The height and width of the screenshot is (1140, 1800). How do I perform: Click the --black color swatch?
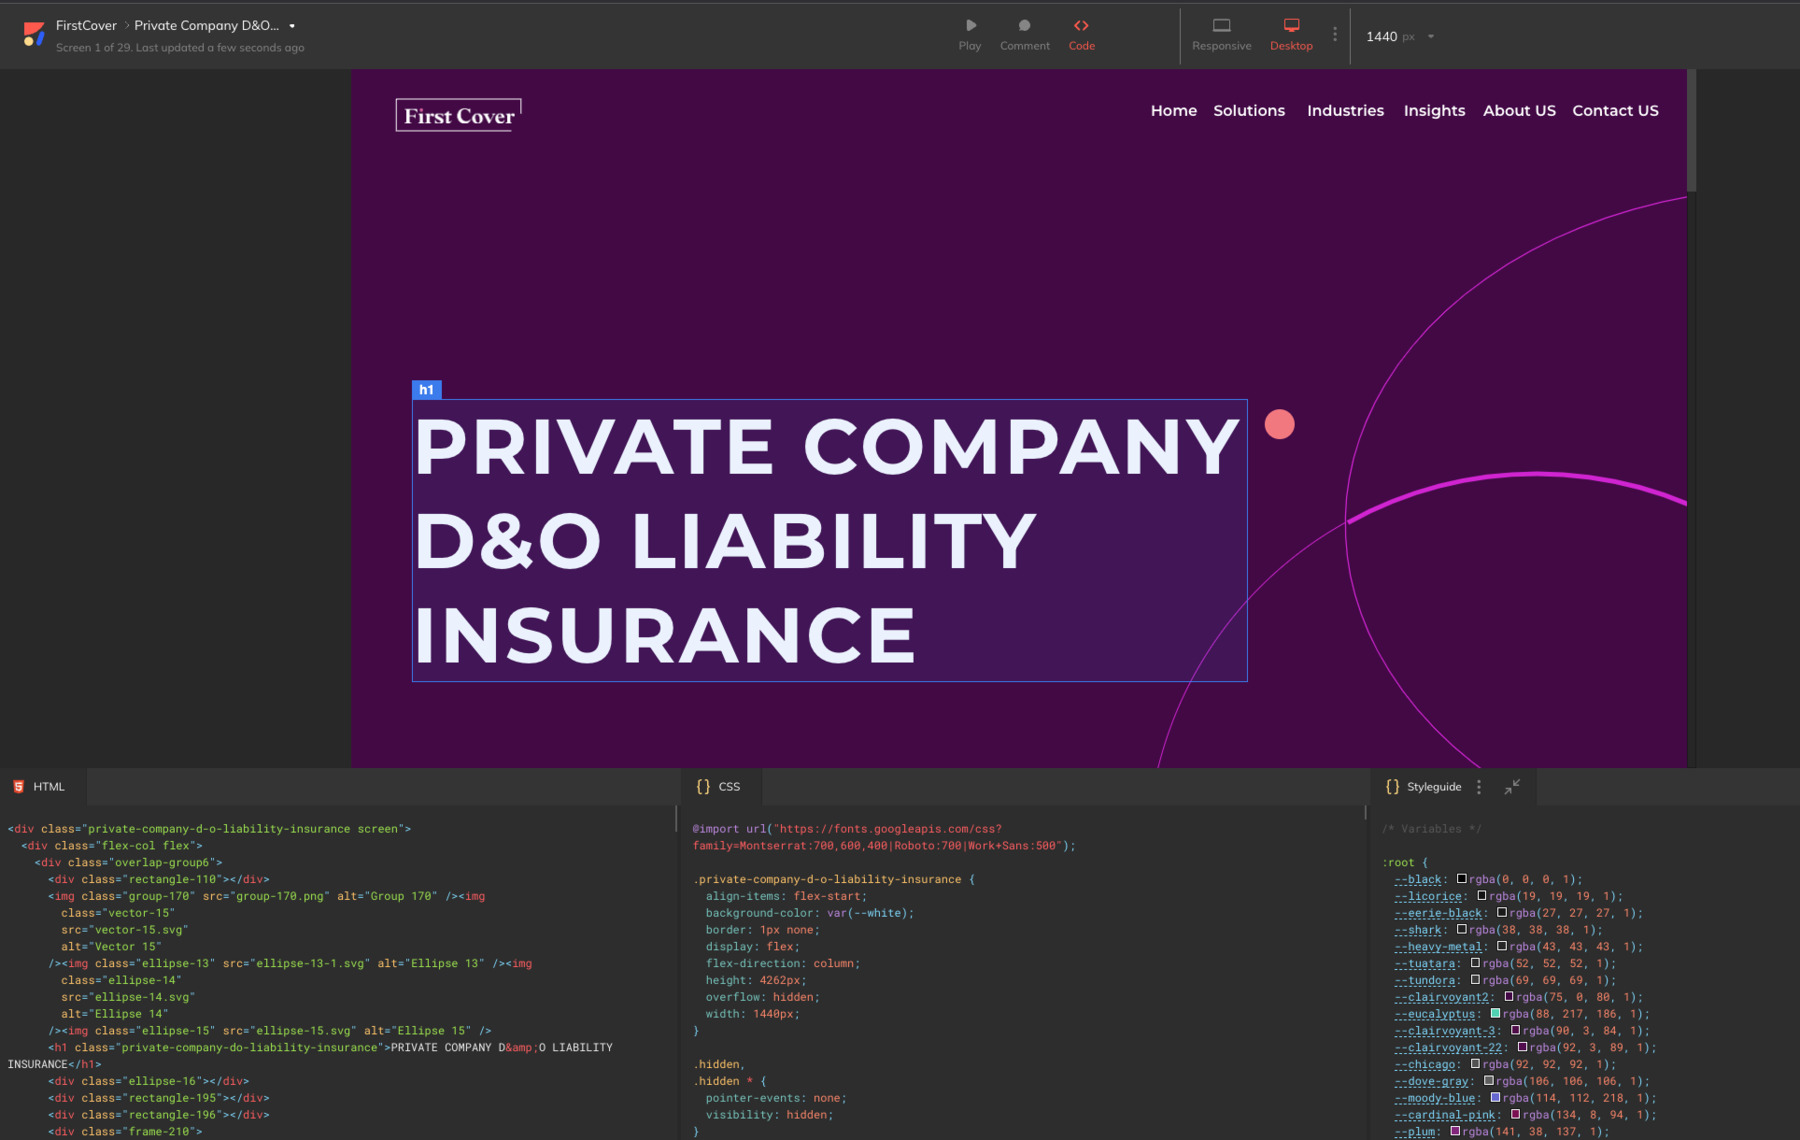pos(1461,879)
